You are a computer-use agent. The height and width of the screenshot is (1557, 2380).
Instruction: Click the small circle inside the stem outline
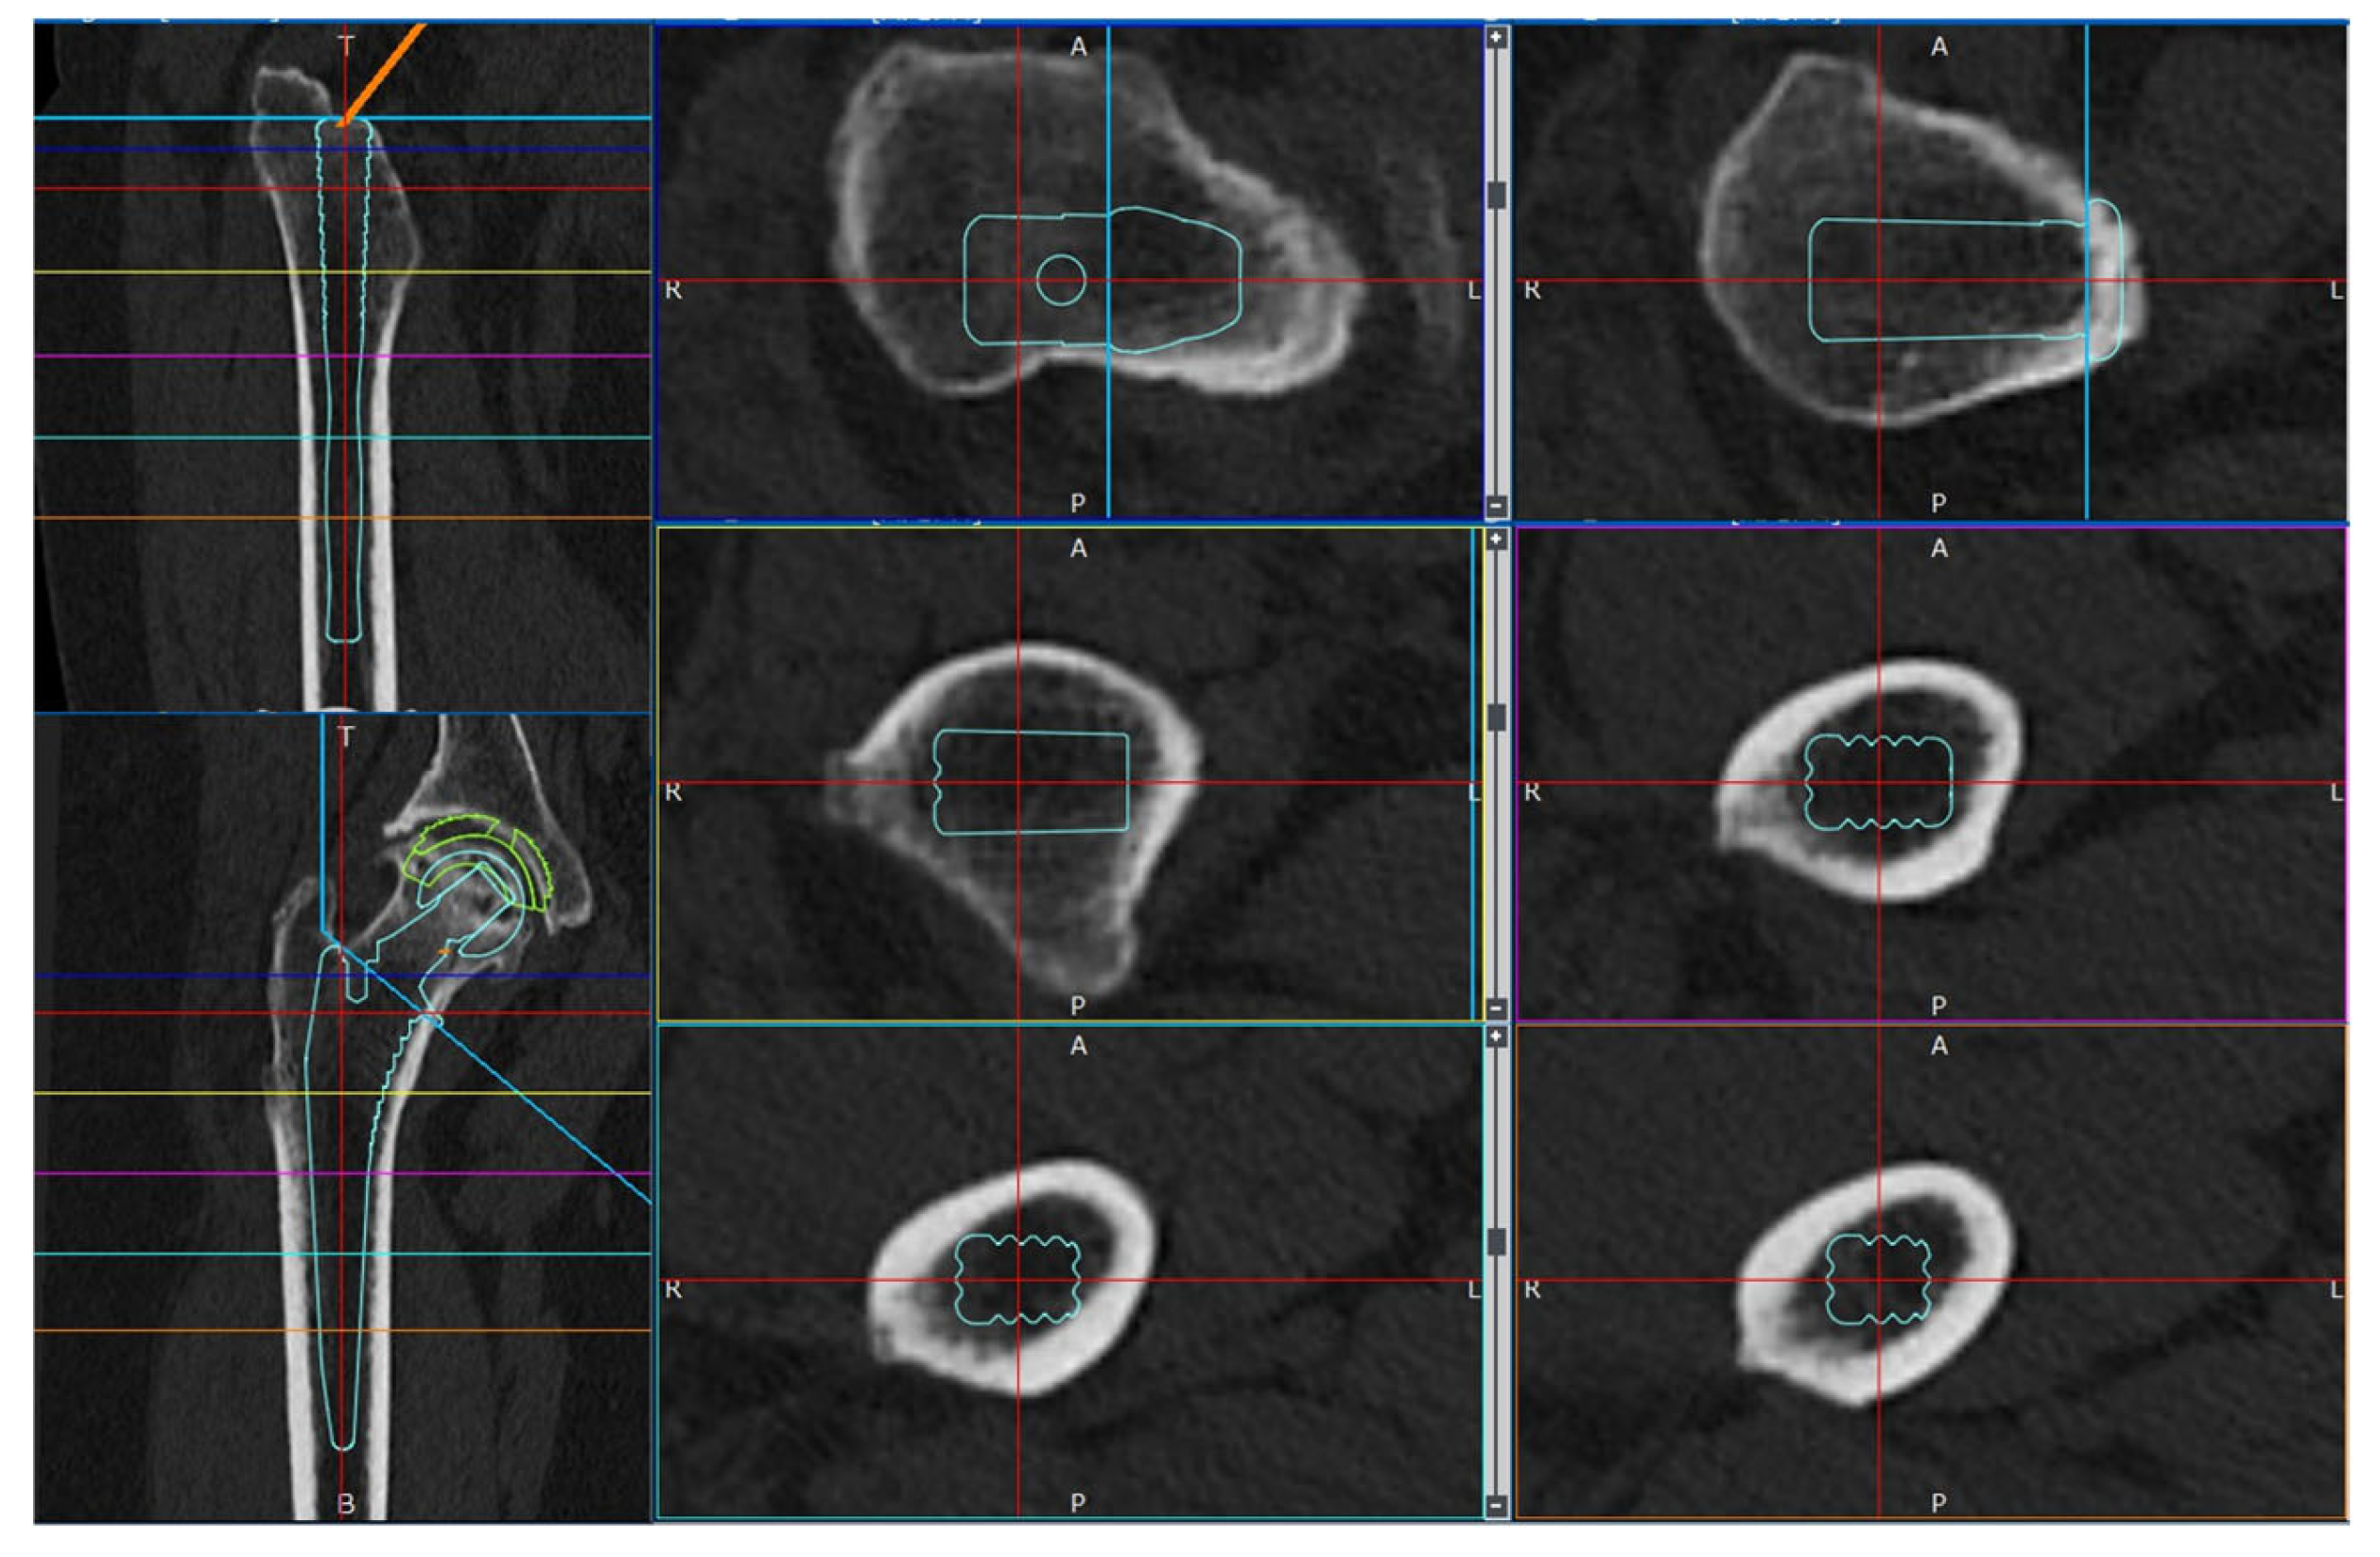[1061, 280]
